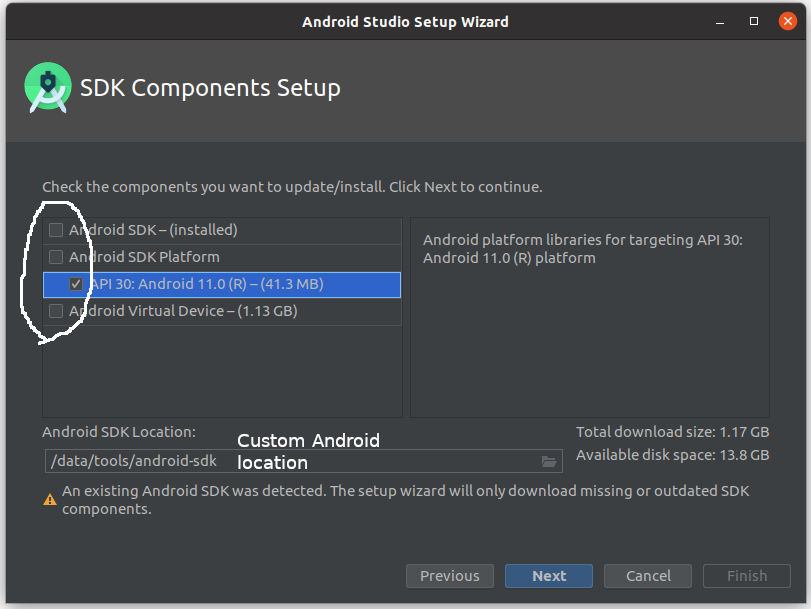The image size is (811, 609).
Task: Select the 'Android Virtual Device – (1.13 GB)' row text
Action: point(183,311)
